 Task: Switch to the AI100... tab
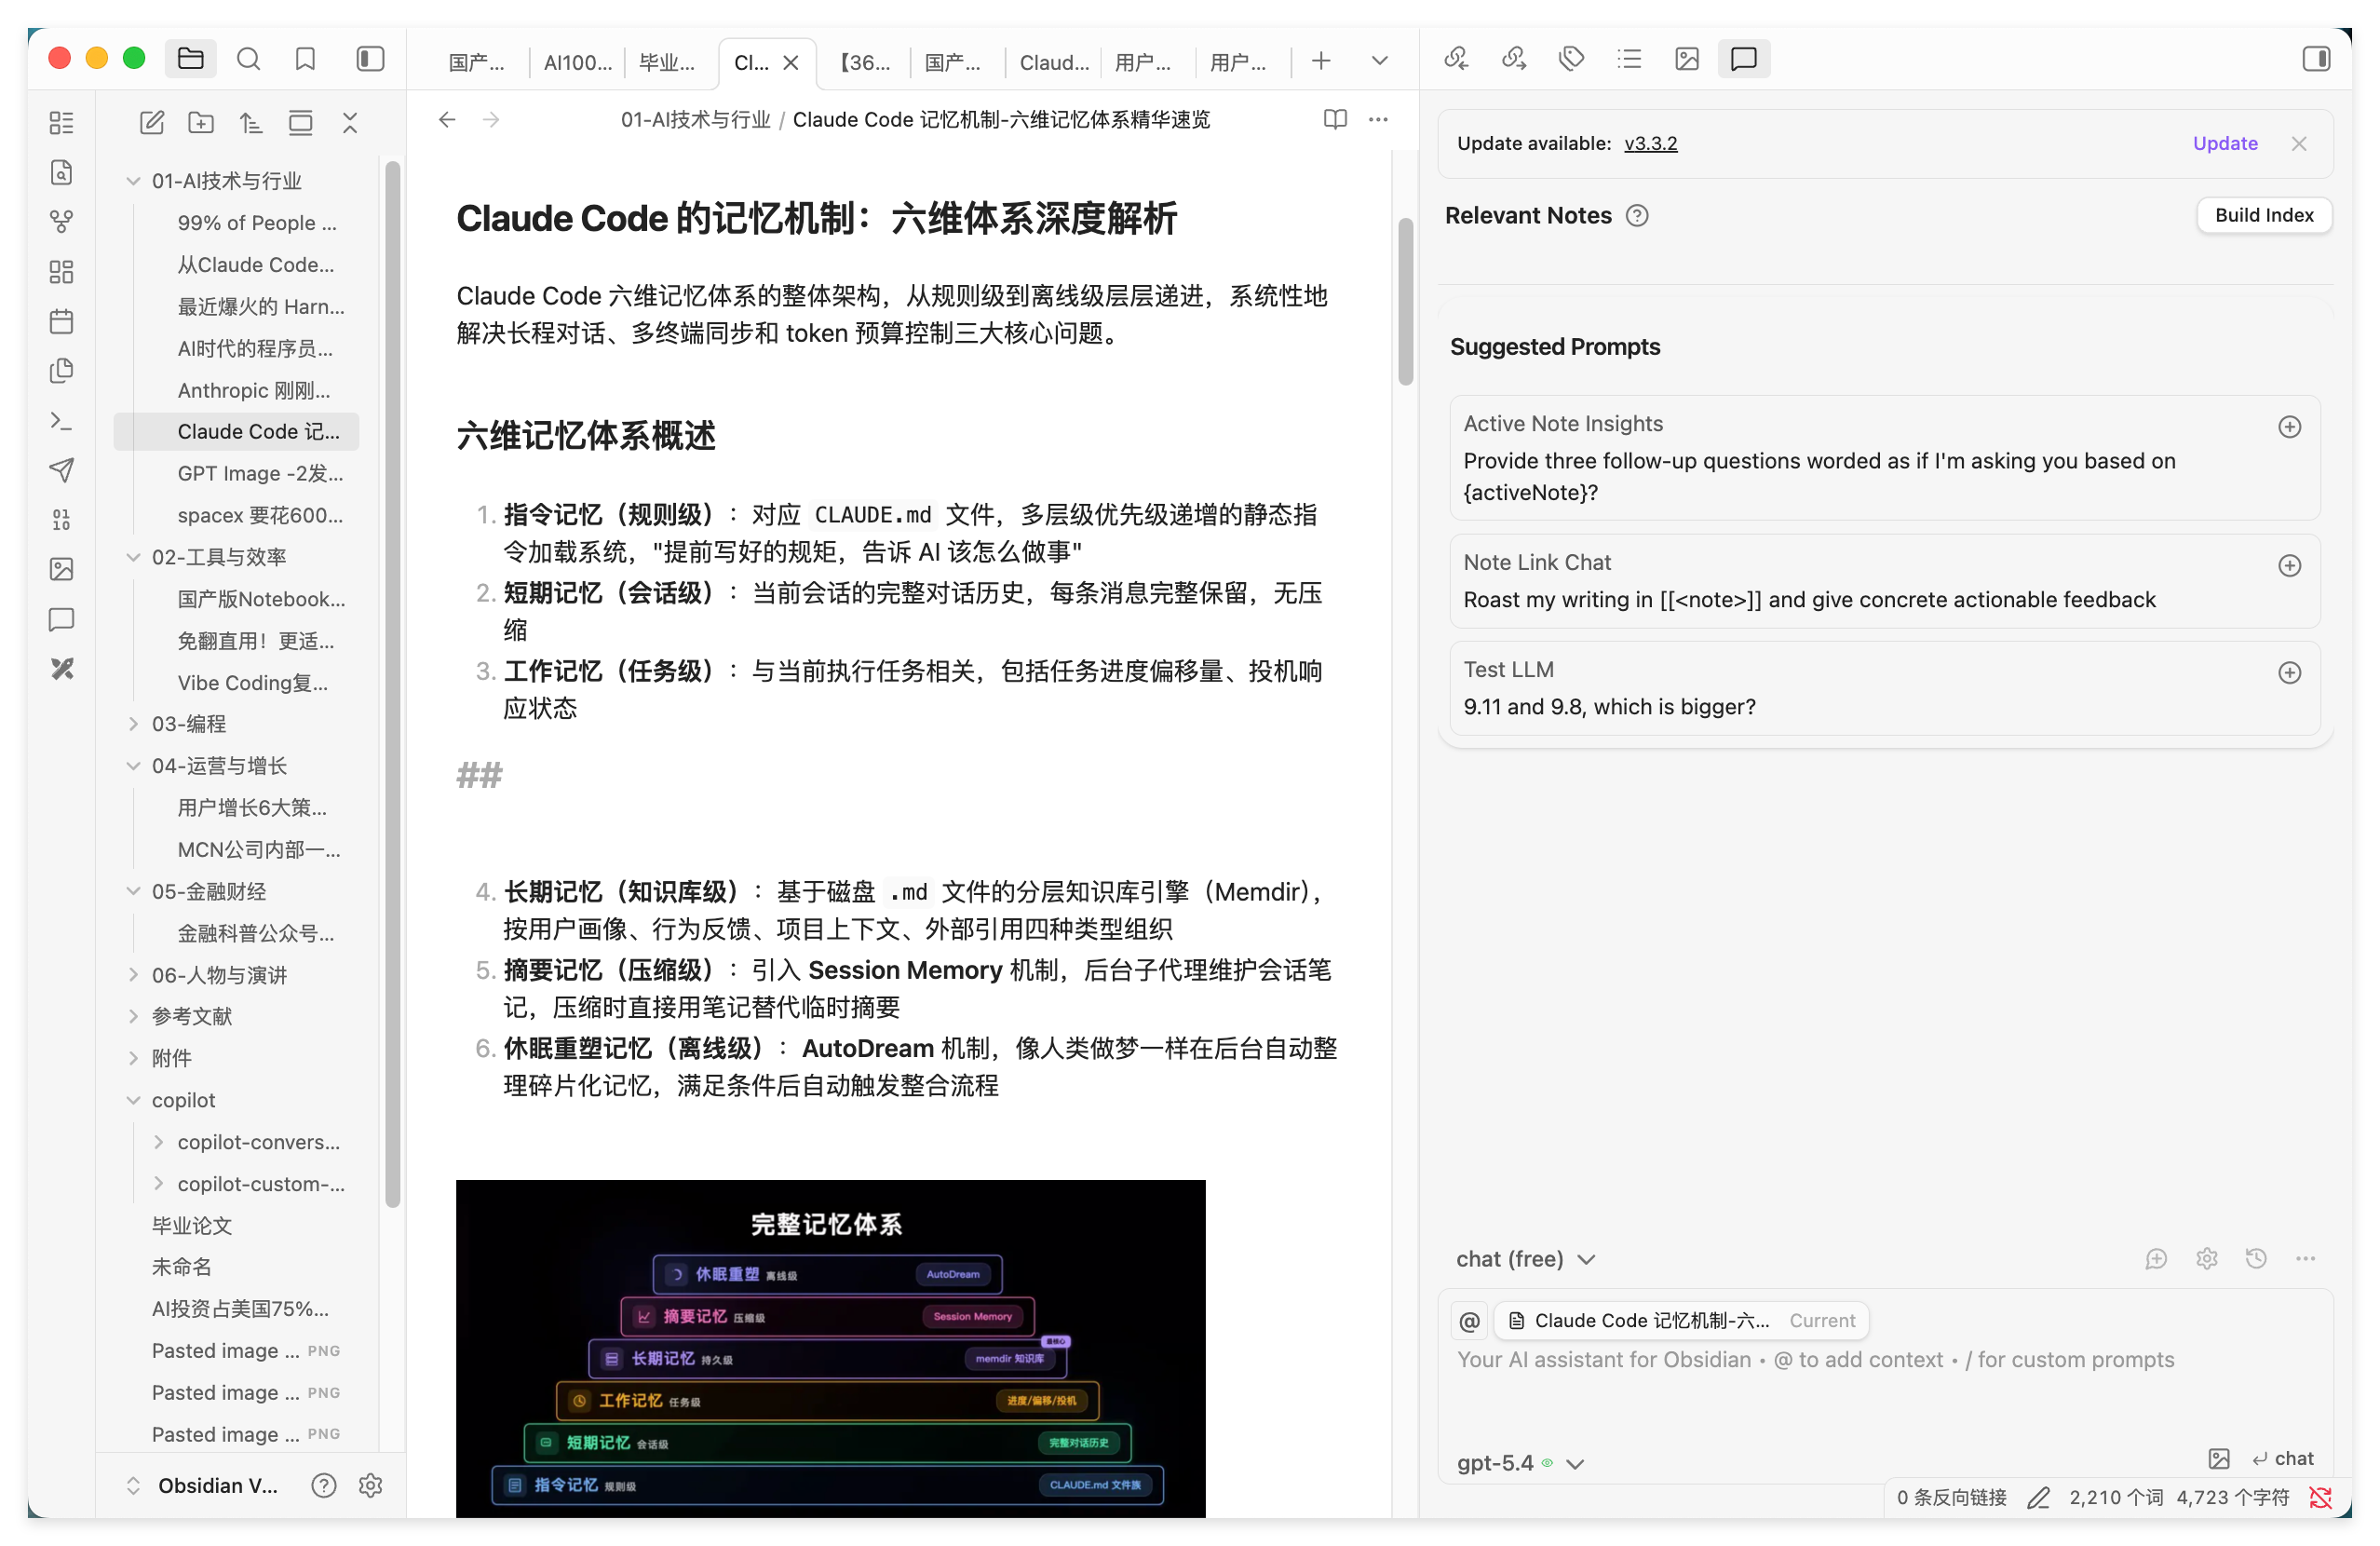click(577, 62)
